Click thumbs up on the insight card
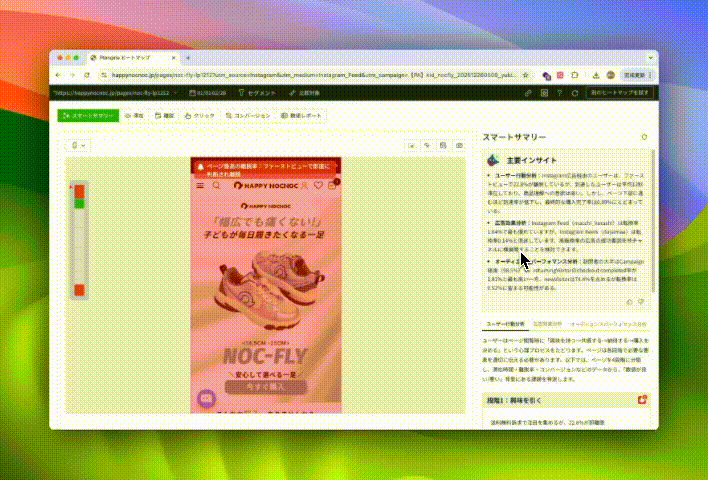 coord(628,301)
